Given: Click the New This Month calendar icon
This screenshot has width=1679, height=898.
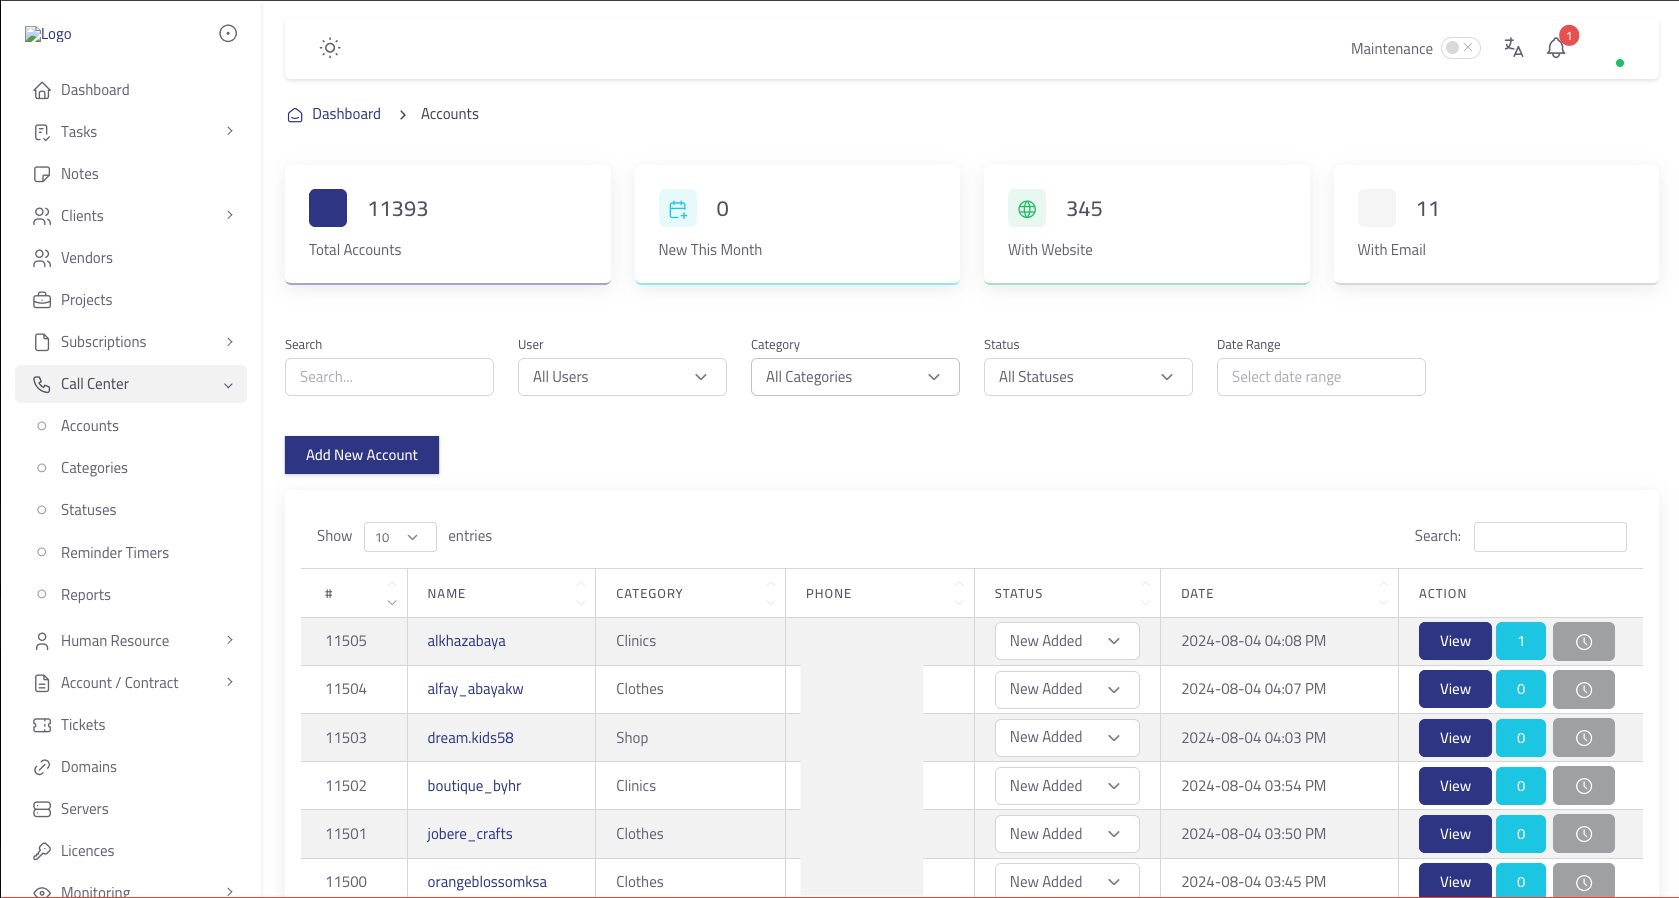Looking at the screenshot, I should click(x=677, y=209).
